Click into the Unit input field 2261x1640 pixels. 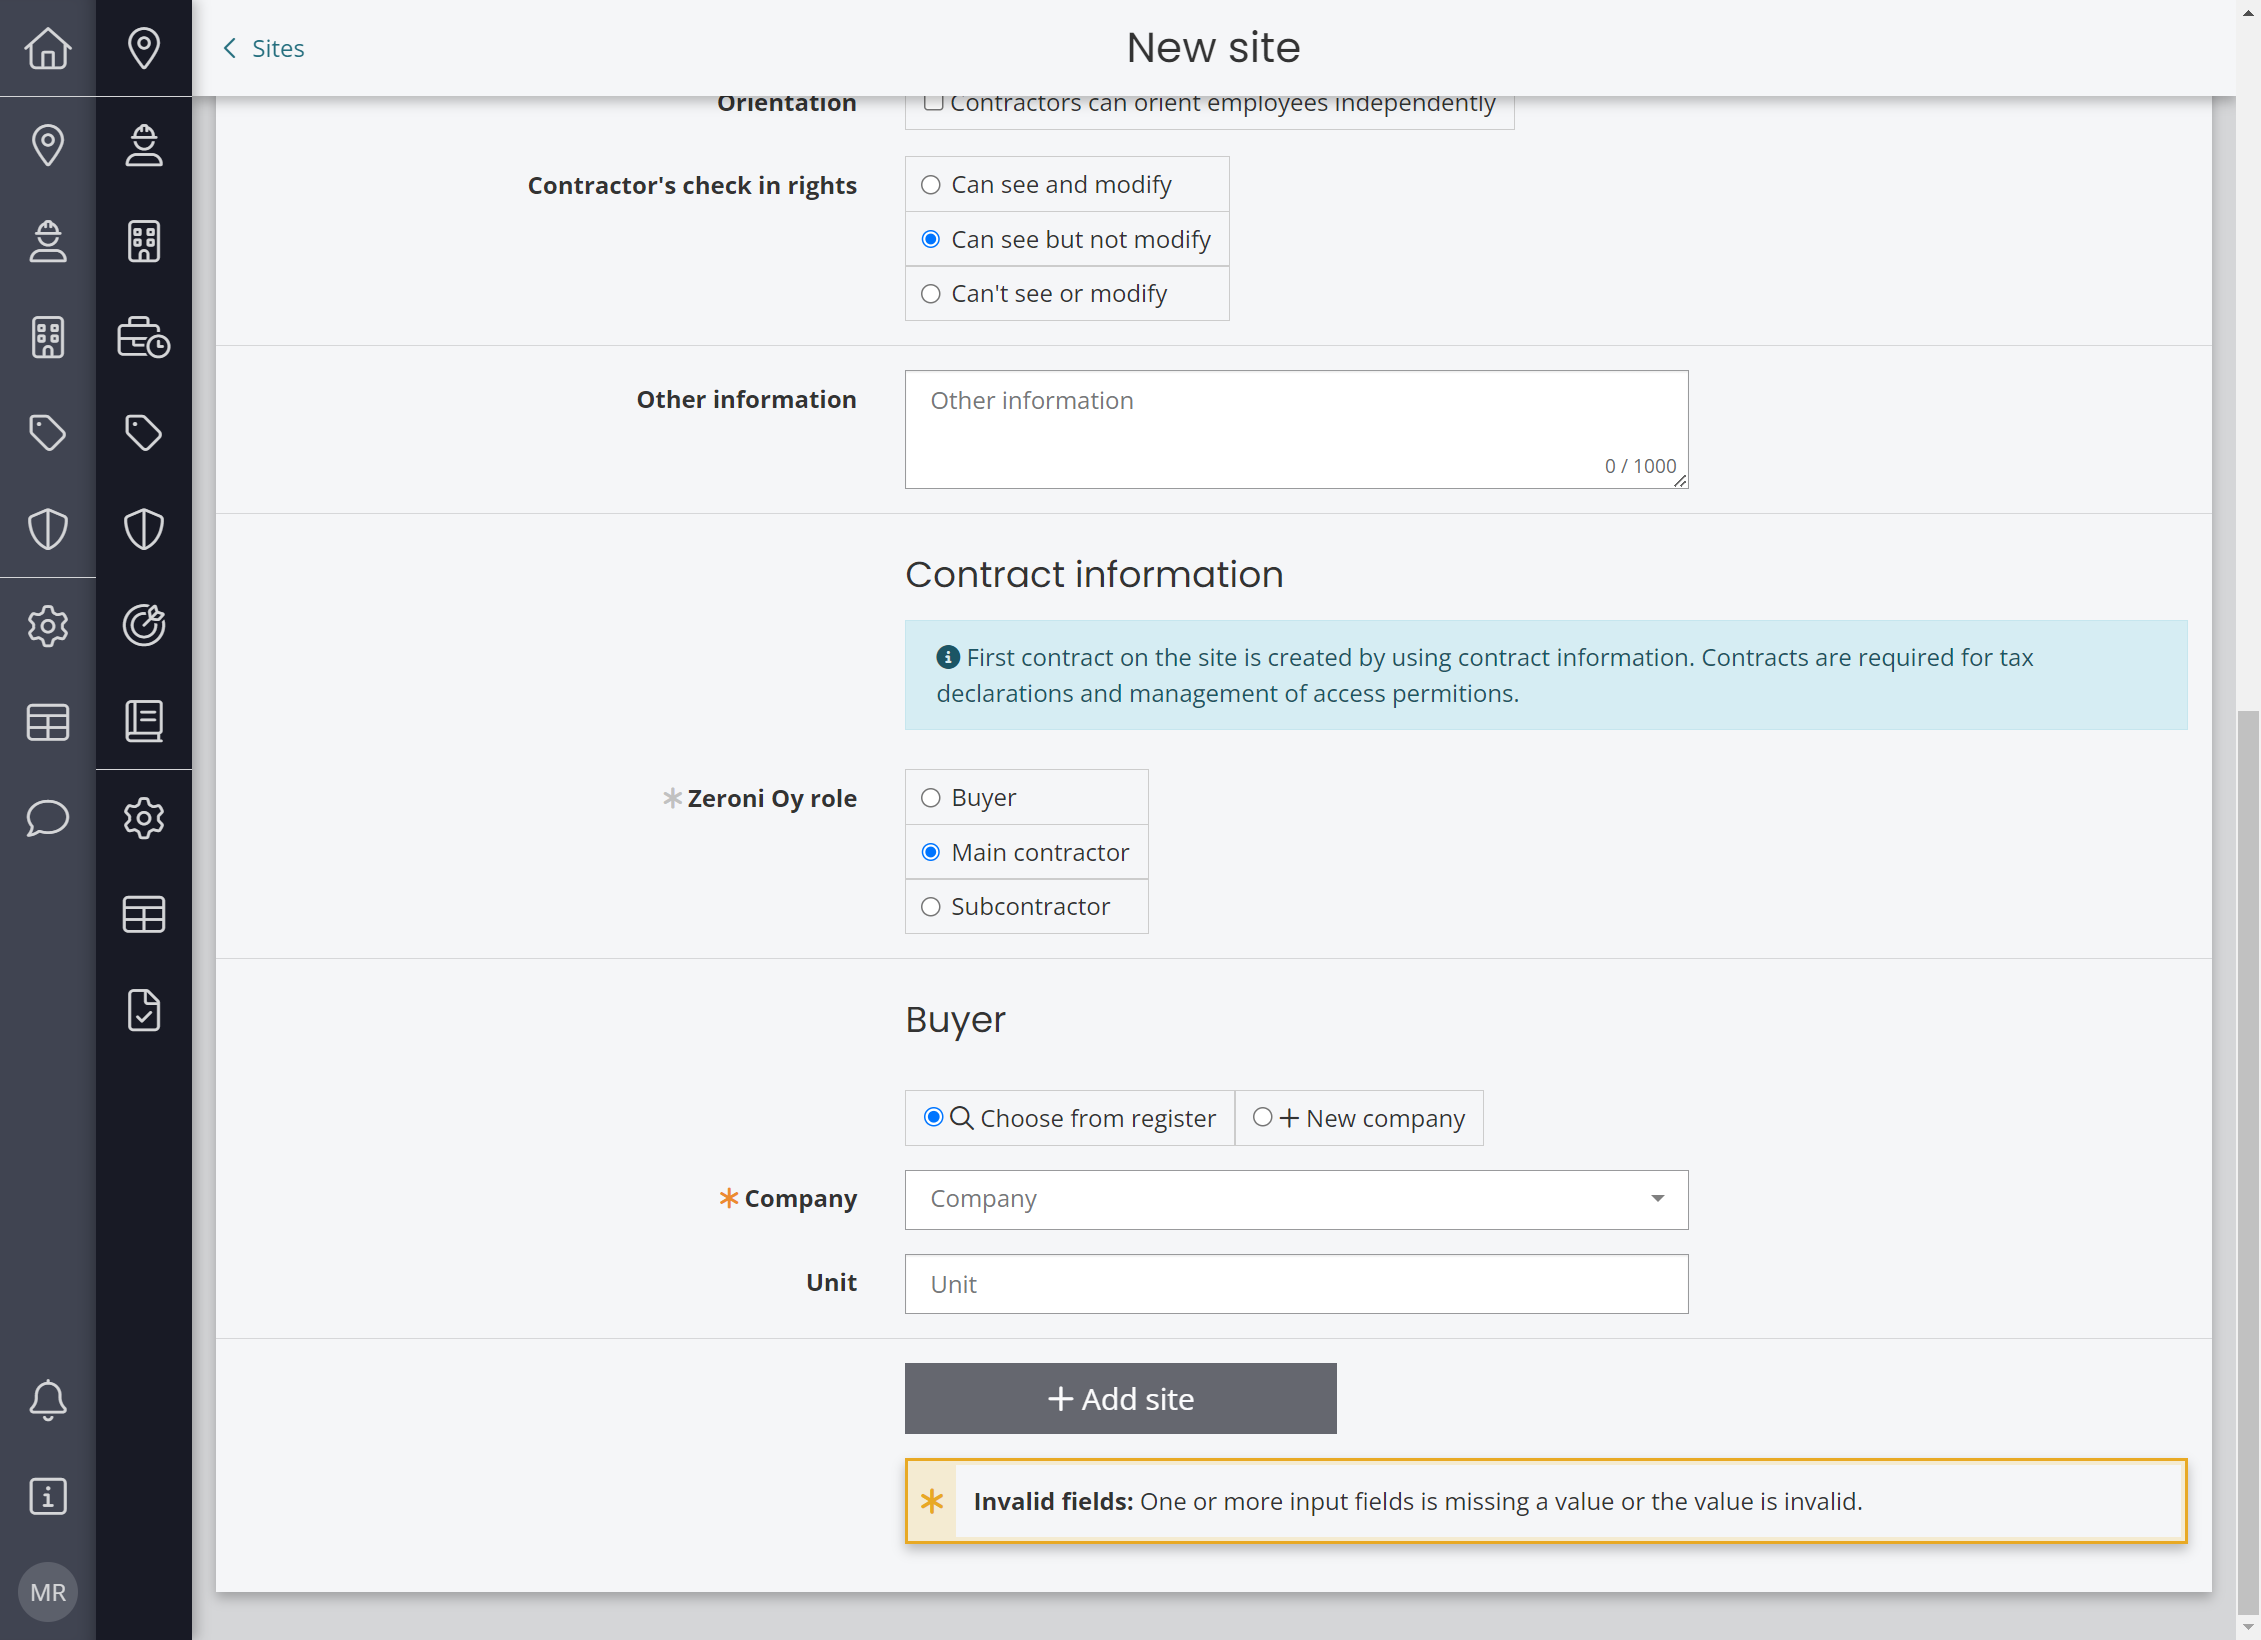click(1296, 1284)
